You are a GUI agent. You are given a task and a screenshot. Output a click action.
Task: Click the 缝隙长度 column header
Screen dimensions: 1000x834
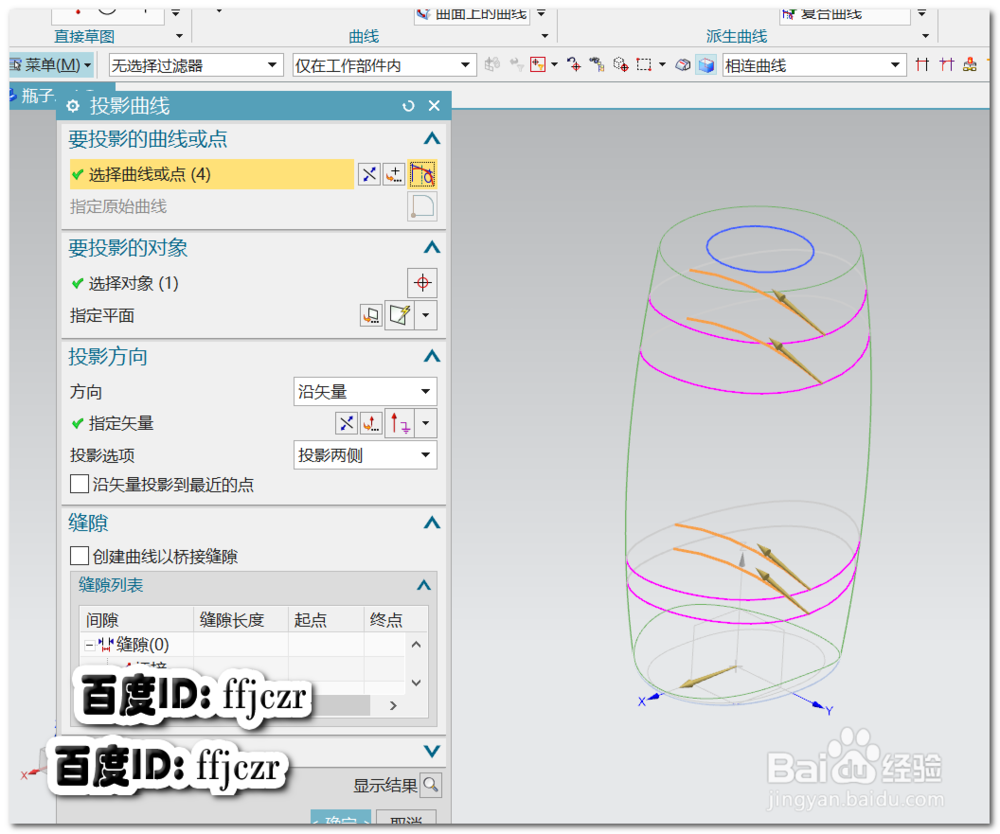pyautogui.click(x=240, y=620)
